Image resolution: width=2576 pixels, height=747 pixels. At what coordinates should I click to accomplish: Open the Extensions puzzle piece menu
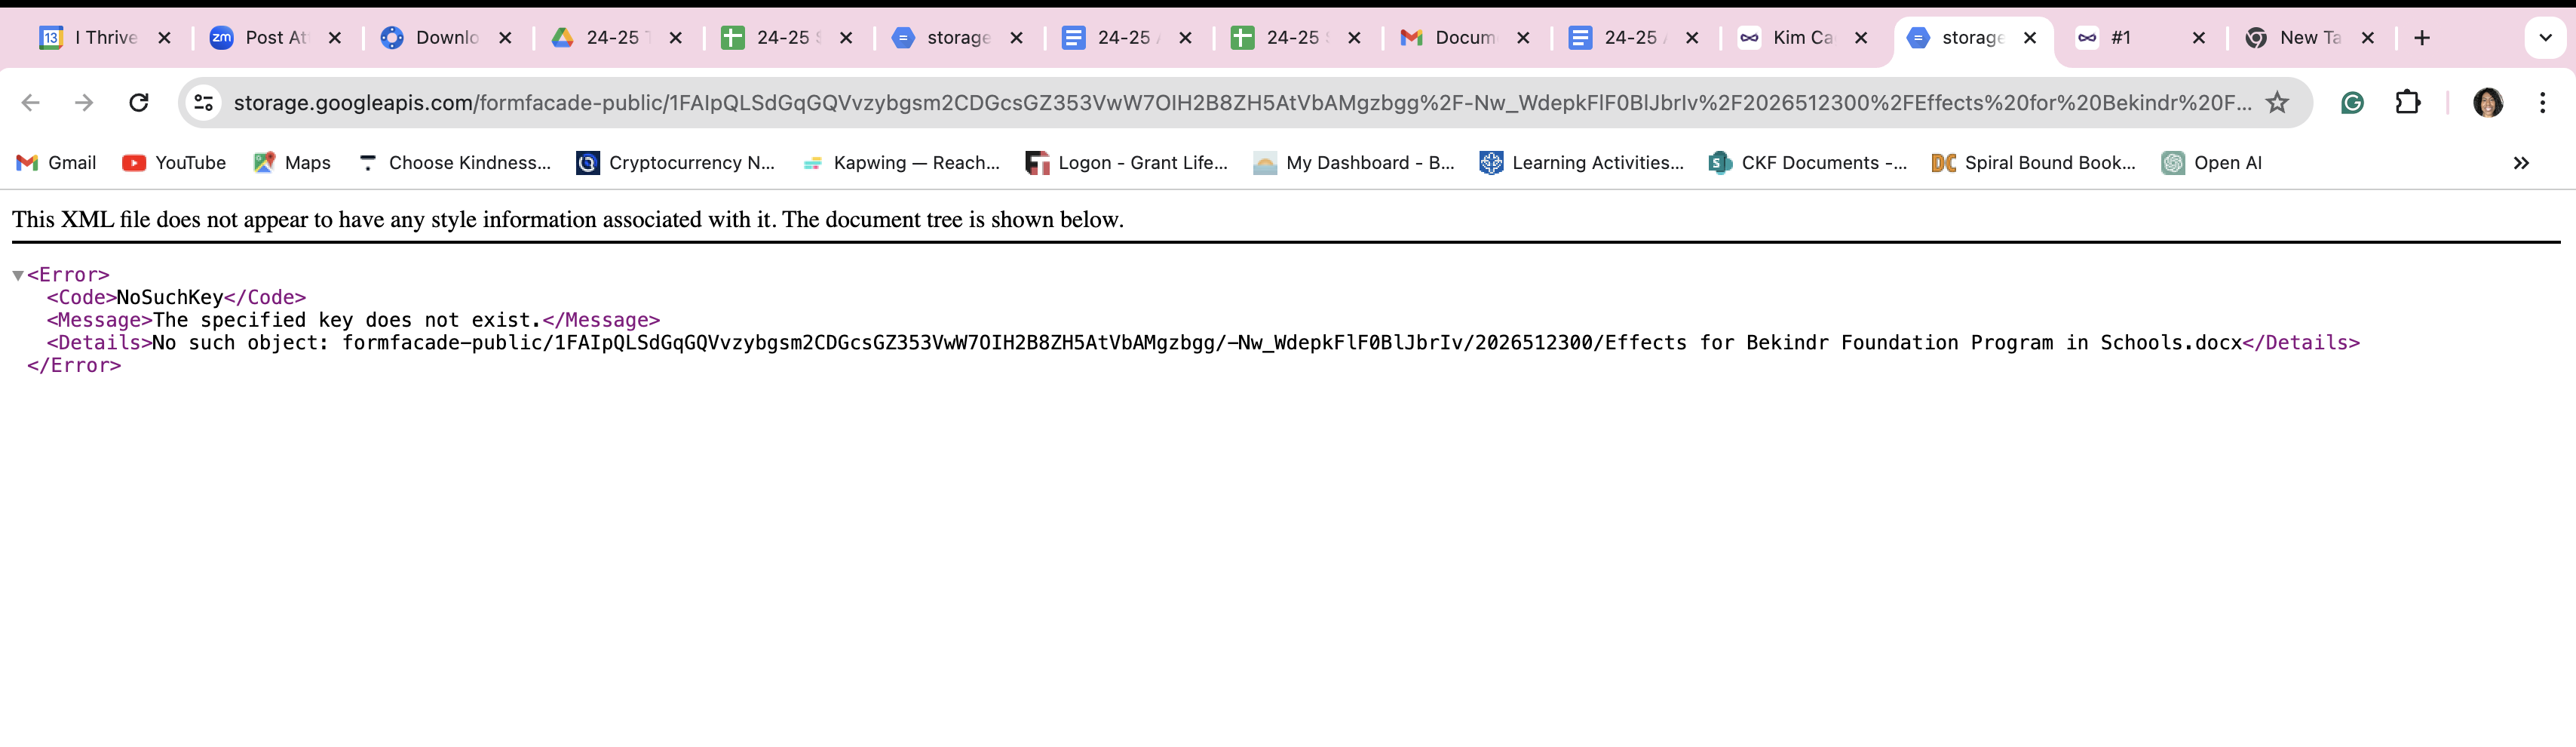(x=2407, y=102)
